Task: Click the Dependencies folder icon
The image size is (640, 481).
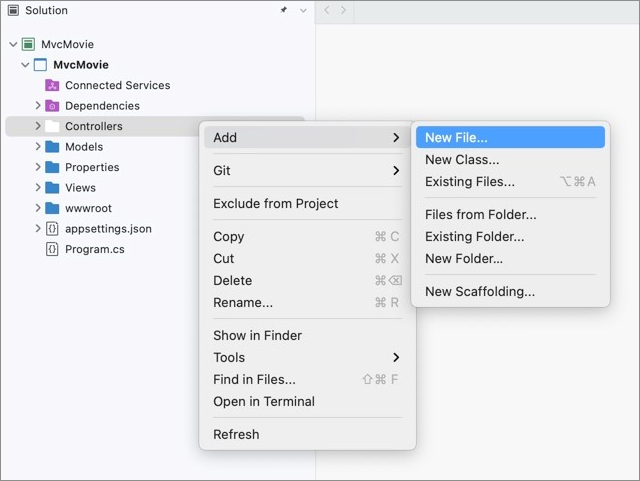Action: pos(52,106)
